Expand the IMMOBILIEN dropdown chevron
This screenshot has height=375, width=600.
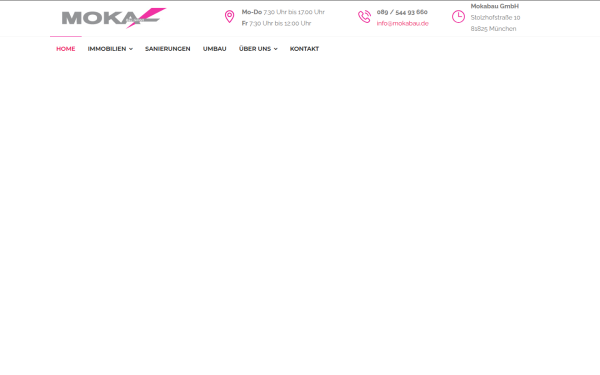pos(131,49)
